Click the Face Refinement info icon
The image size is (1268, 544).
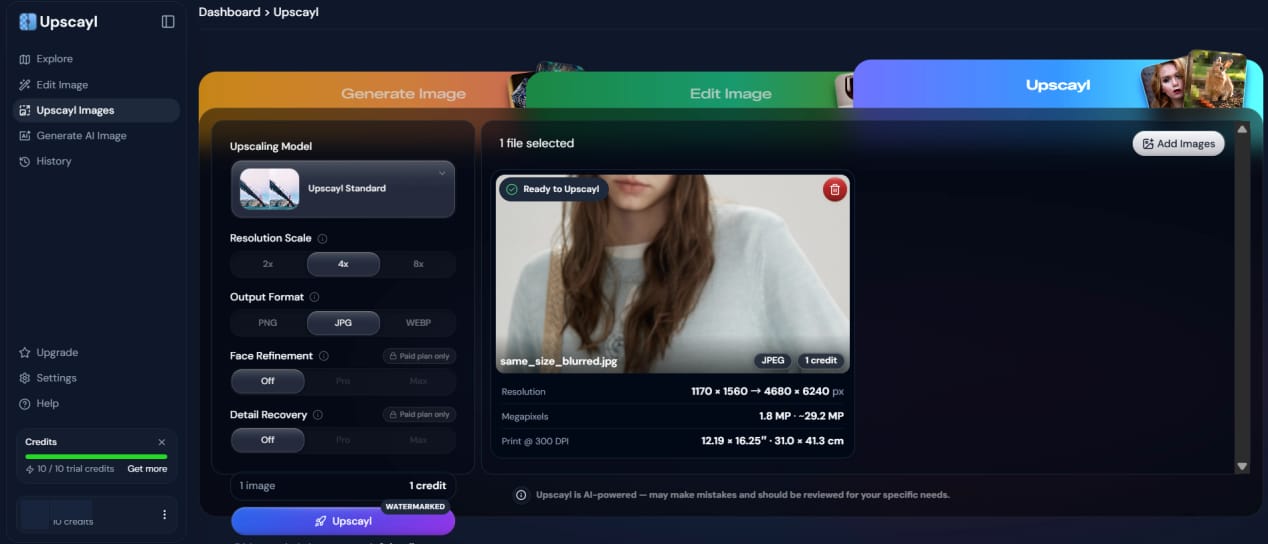(324, 356)
